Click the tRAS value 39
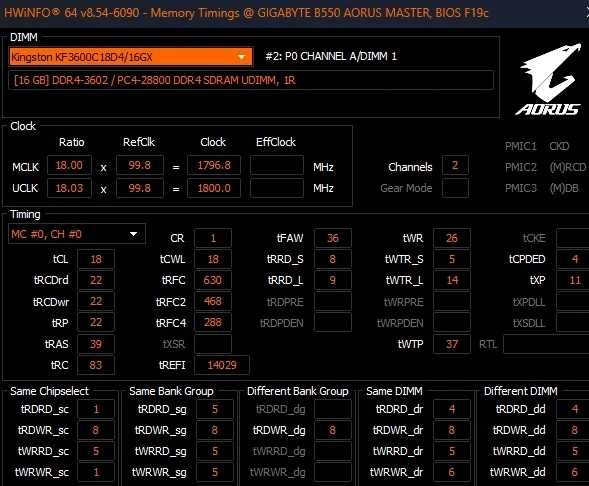Screen dimensions: 589x486 coord(96,344)
